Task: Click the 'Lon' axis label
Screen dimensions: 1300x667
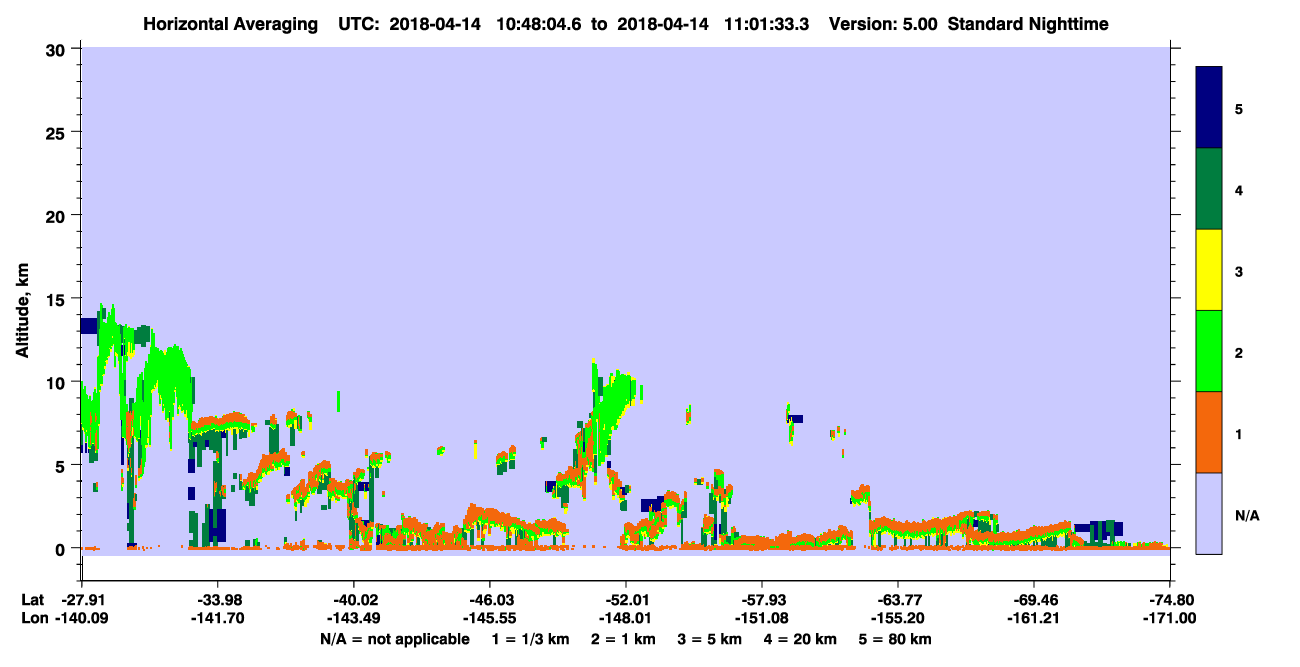Action: pos(33,619)
